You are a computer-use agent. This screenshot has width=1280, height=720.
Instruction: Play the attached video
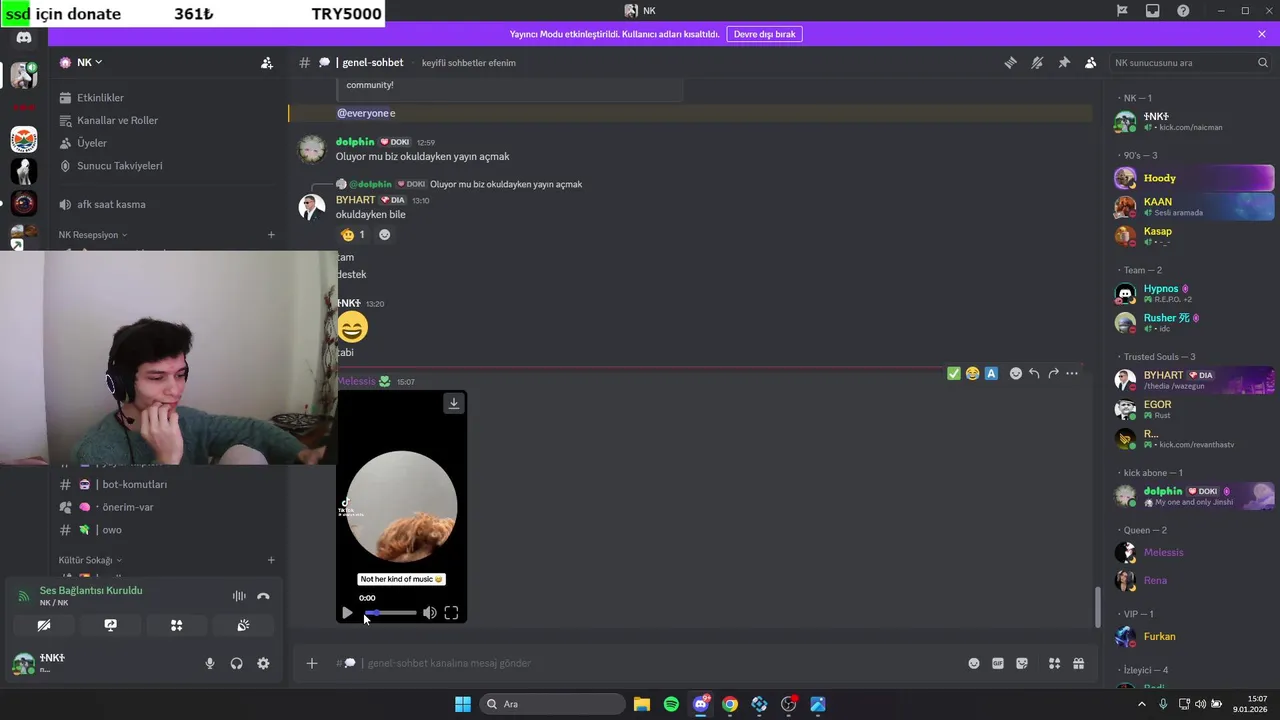point(346,613)
